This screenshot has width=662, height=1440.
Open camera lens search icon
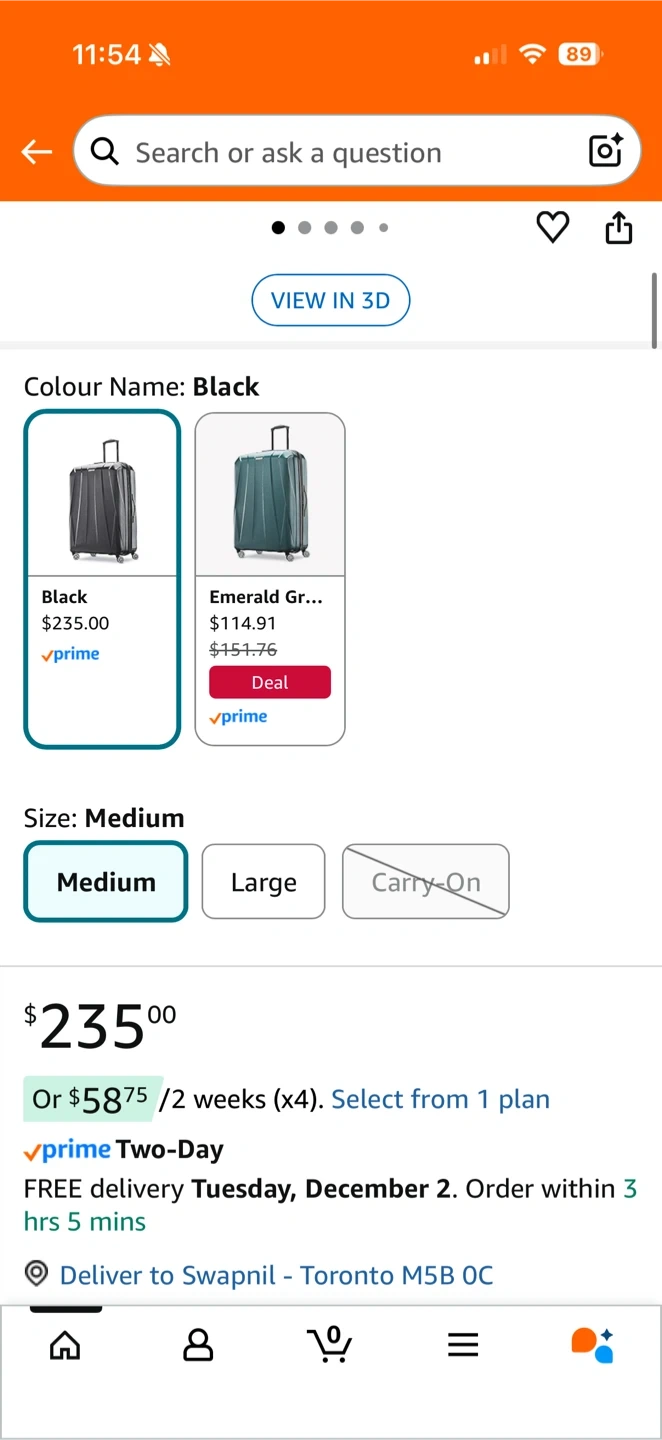(x=606, y=151)
